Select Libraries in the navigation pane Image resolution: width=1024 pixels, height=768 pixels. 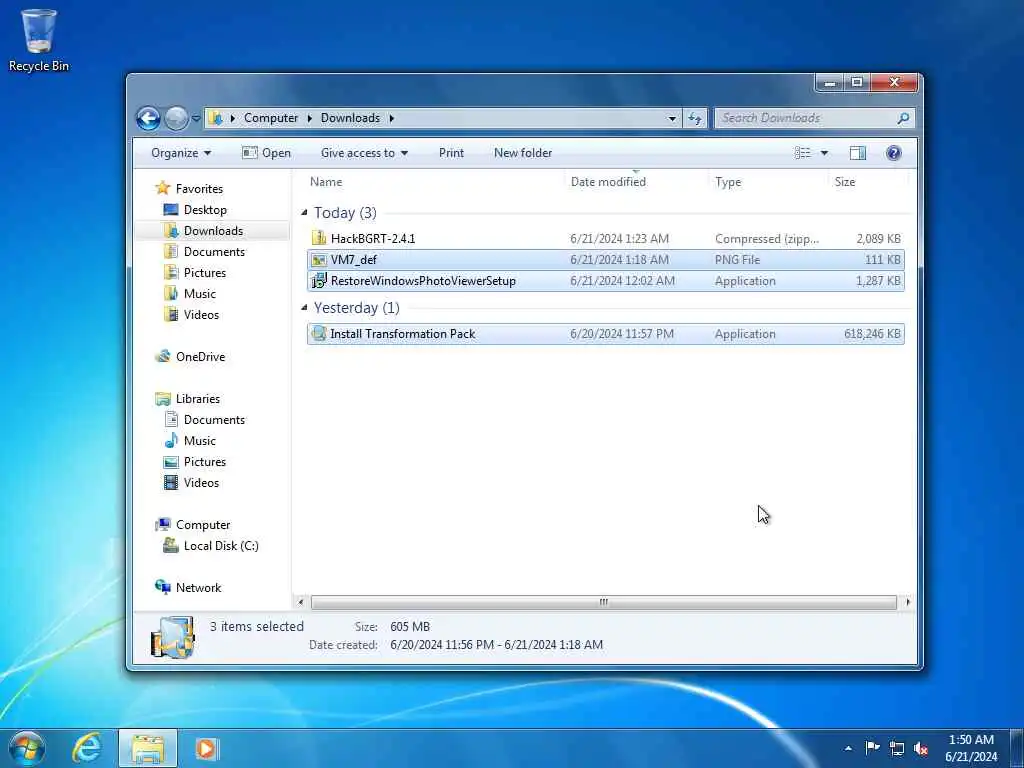[x=197, y=398]
